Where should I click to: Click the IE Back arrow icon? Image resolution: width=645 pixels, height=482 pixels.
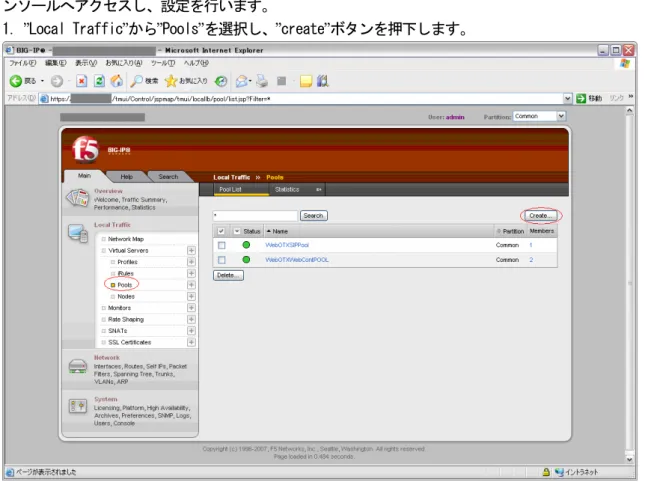(x=16, y=81)
